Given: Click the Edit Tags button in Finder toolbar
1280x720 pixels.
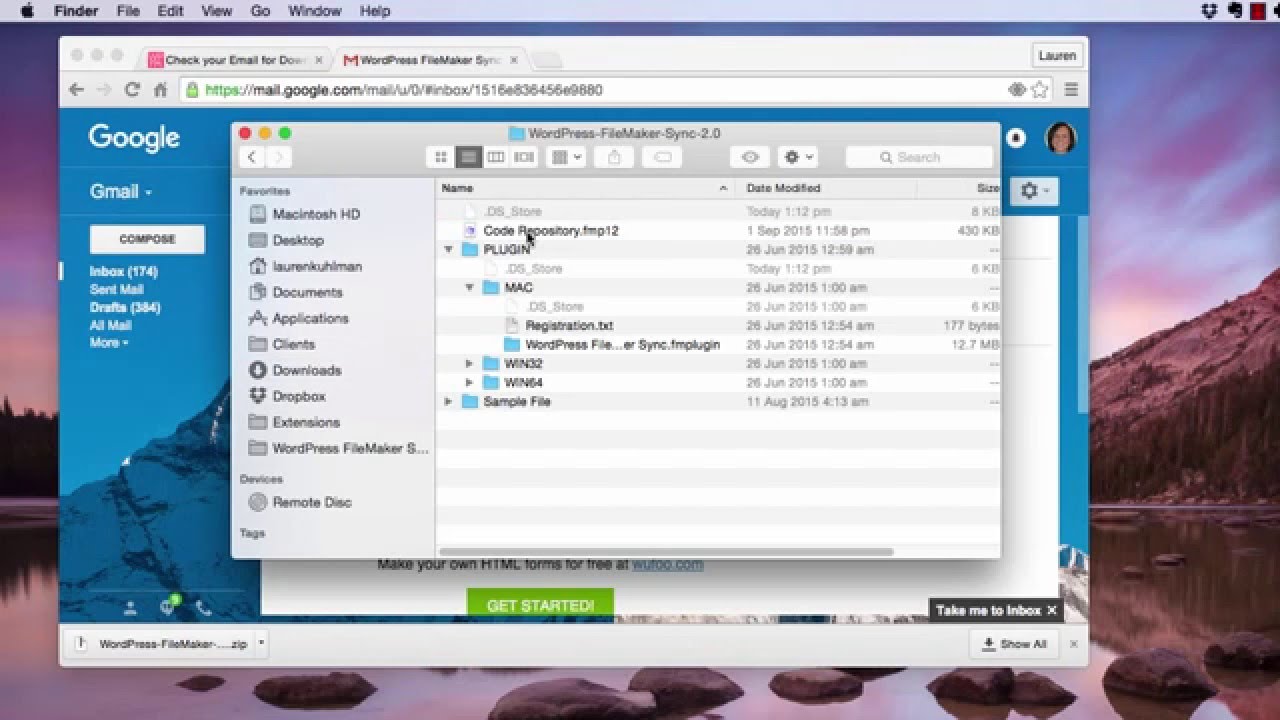Looking at the screenshot, I should click(x=662, y=157).
